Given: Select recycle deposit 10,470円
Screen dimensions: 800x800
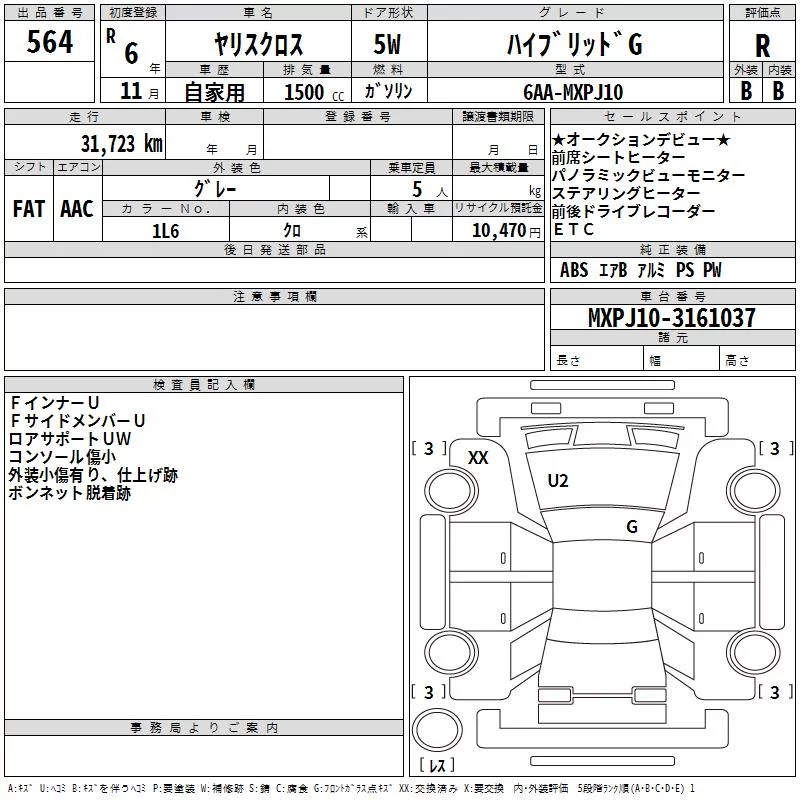Looking at the screenshot, I should [506, 231].
